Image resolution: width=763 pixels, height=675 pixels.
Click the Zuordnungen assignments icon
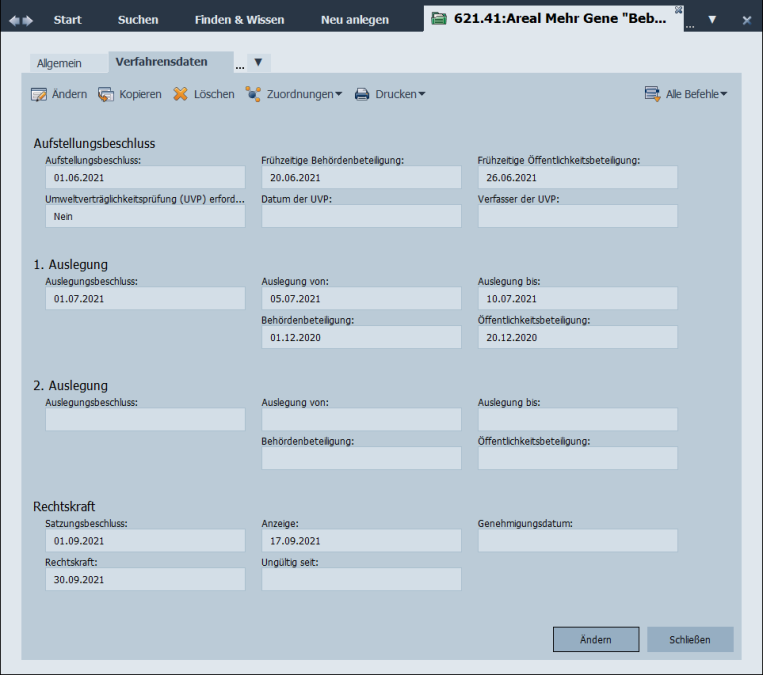(254, 95)
